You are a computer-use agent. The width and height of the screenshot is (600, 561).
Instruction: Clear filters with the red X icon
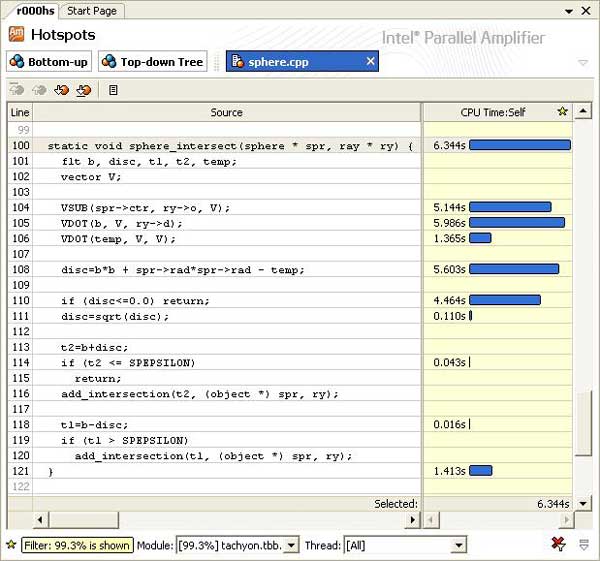pos(559,544)
